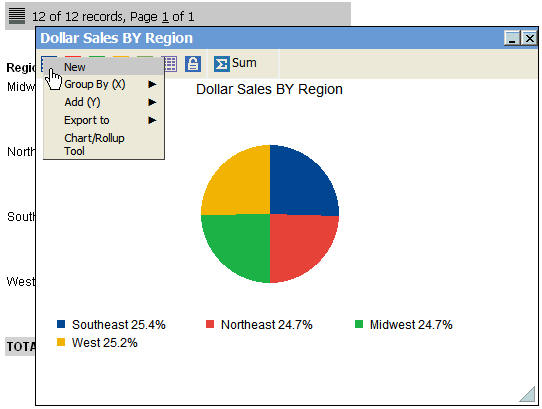This screenshot has width=542, height=409.
Task: Click the page 1 link in records bar
Action: tap(165, 17)
